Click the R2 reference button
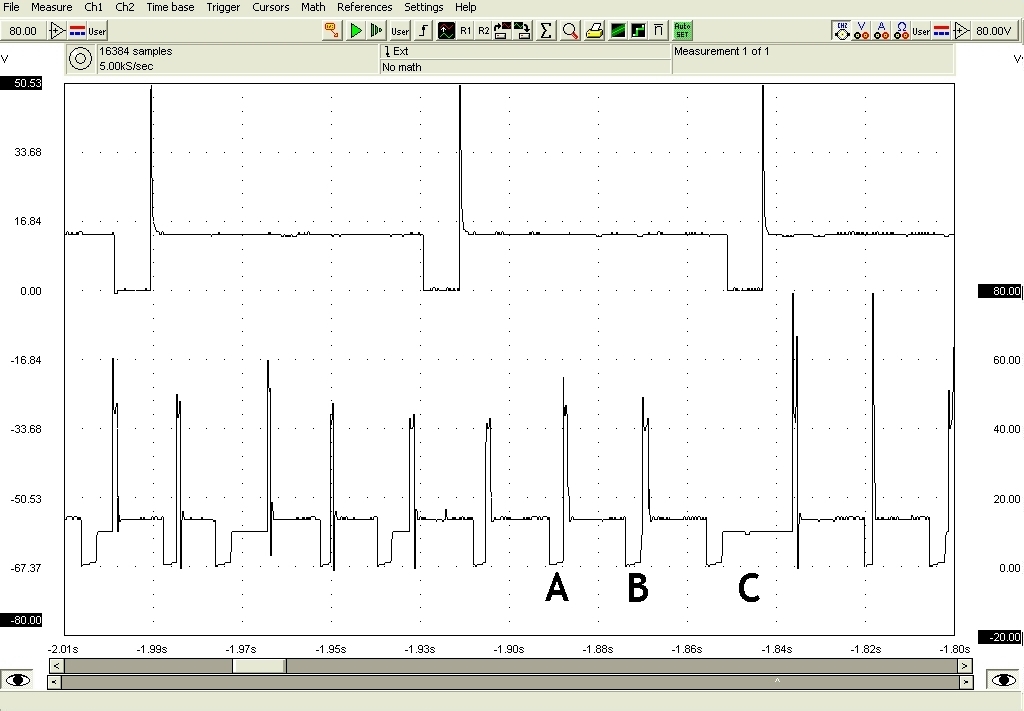 tap(484, 31)
